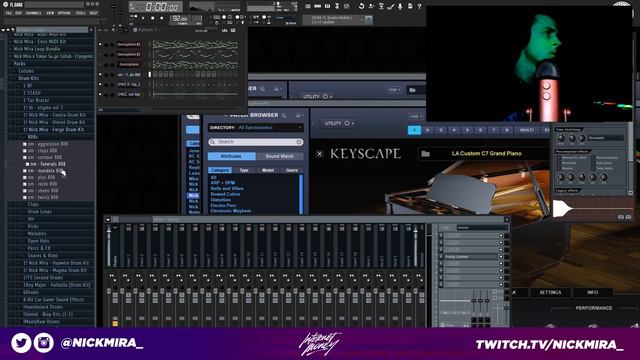
Task: Click the sampler panel vertical scrollbar
Action: click(x=630, y=160)
